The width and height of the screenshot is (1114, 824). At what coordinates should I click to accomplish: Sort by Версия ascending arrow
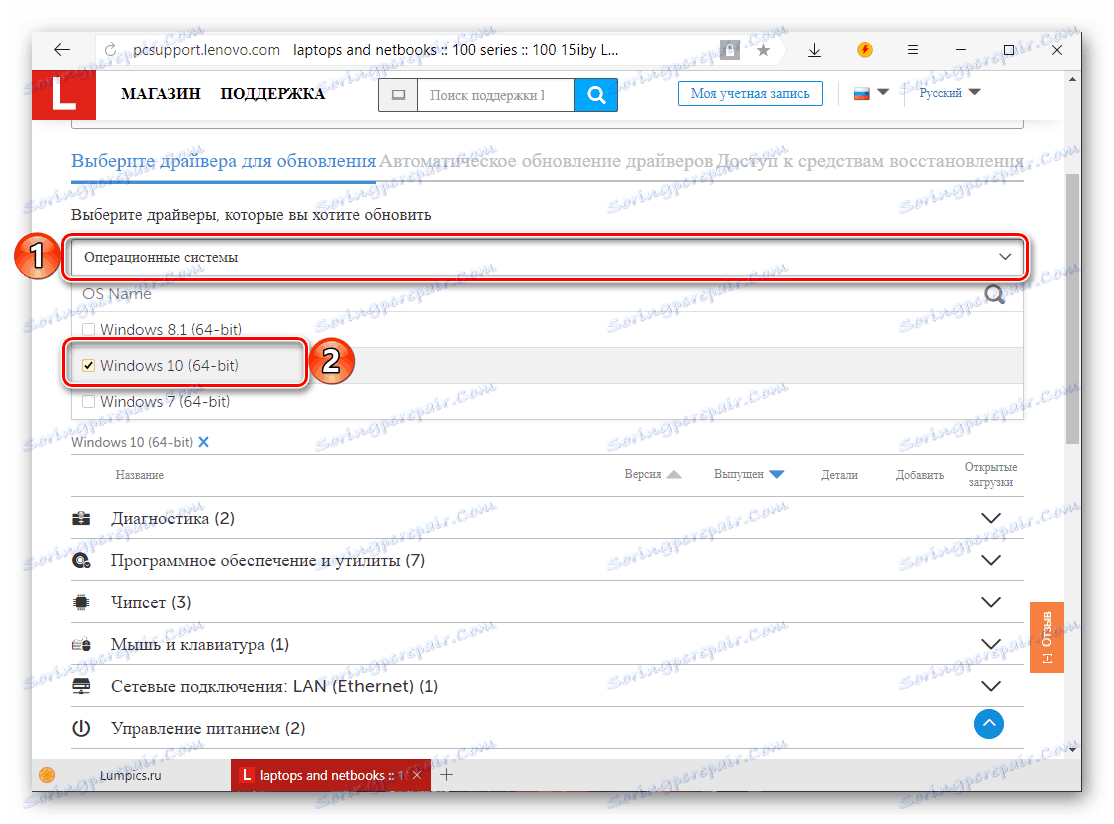point(674,475)
